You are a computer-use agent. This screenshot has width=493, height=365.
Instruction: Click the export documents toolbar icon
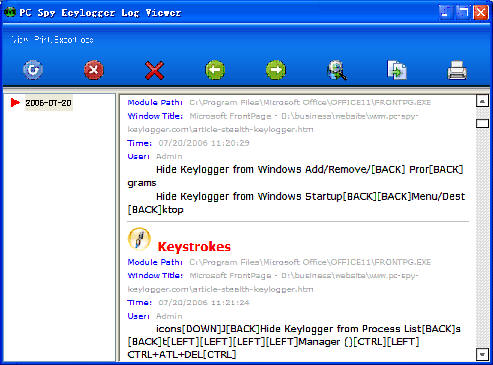click(397, 70)
